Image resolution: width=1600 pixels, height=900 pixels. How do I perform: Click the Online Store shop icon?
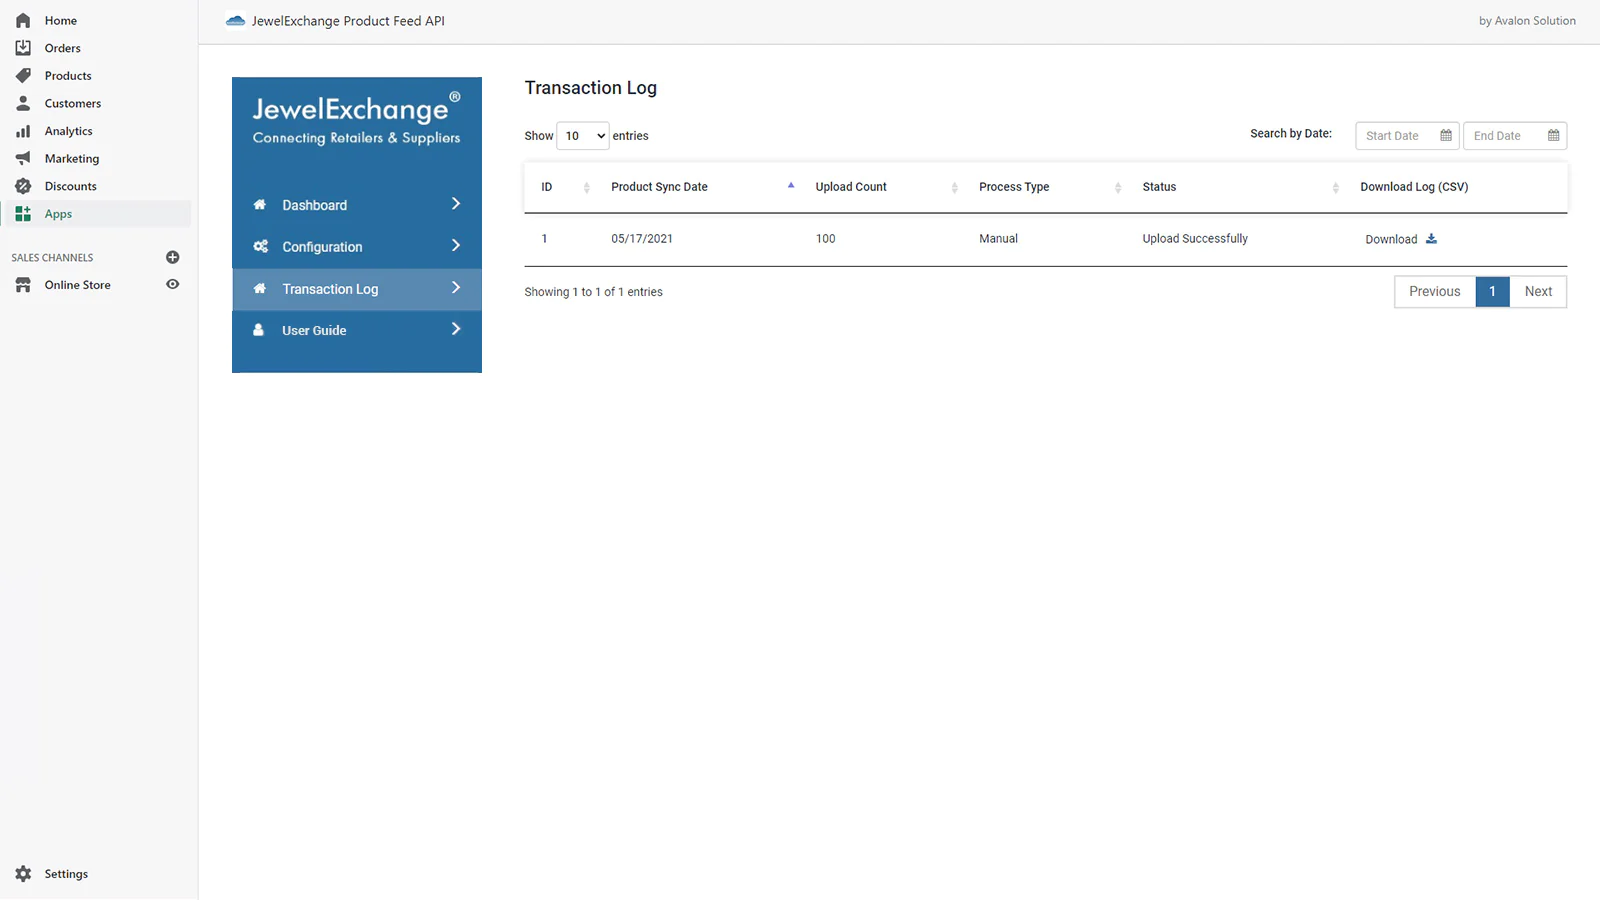coord(23,285)
